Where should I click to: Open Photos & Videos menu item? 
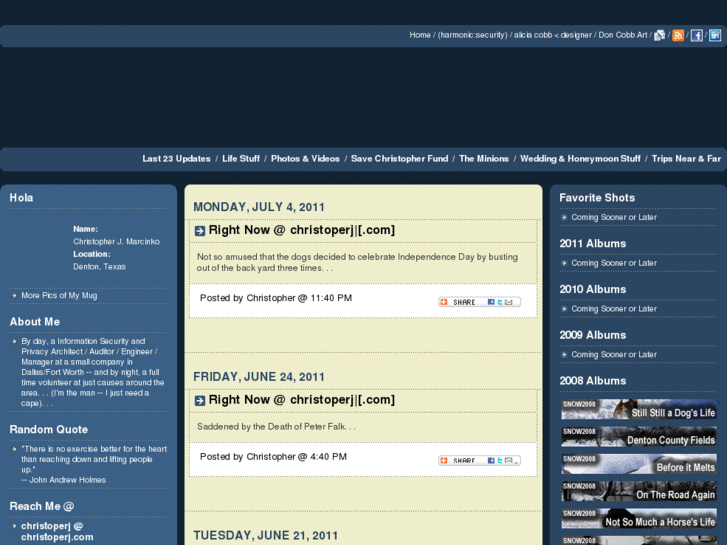(x=305, y=159)
